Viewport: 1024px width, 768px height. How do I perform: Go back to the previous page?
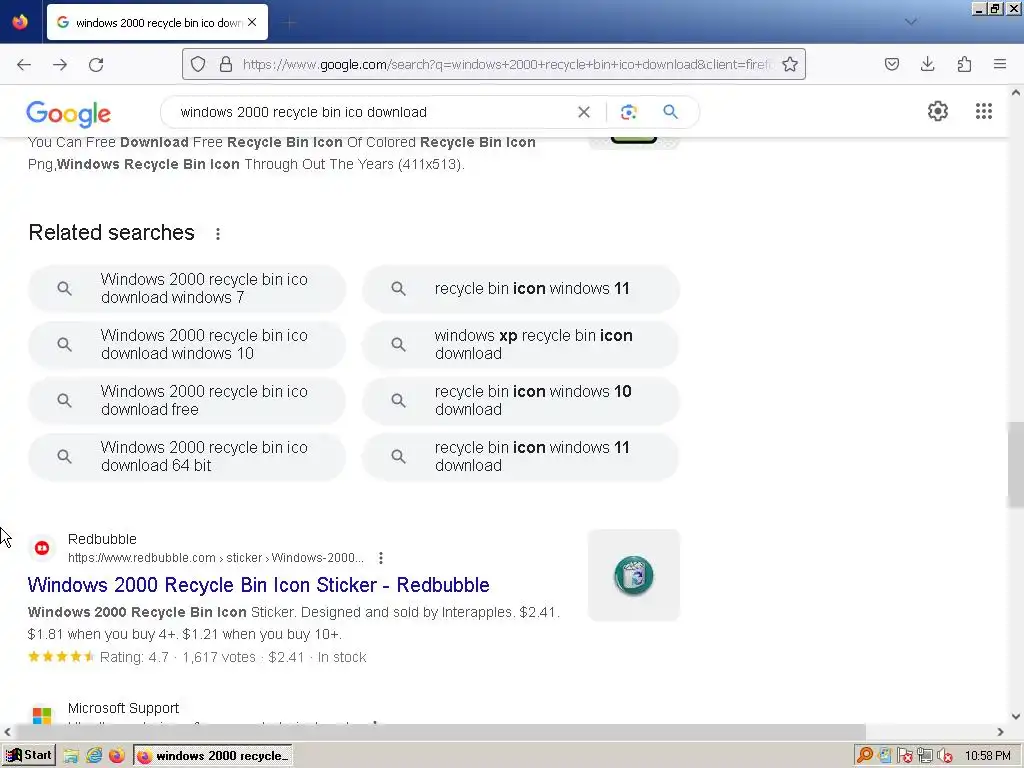pyautogui.click(x=24, y=64)
